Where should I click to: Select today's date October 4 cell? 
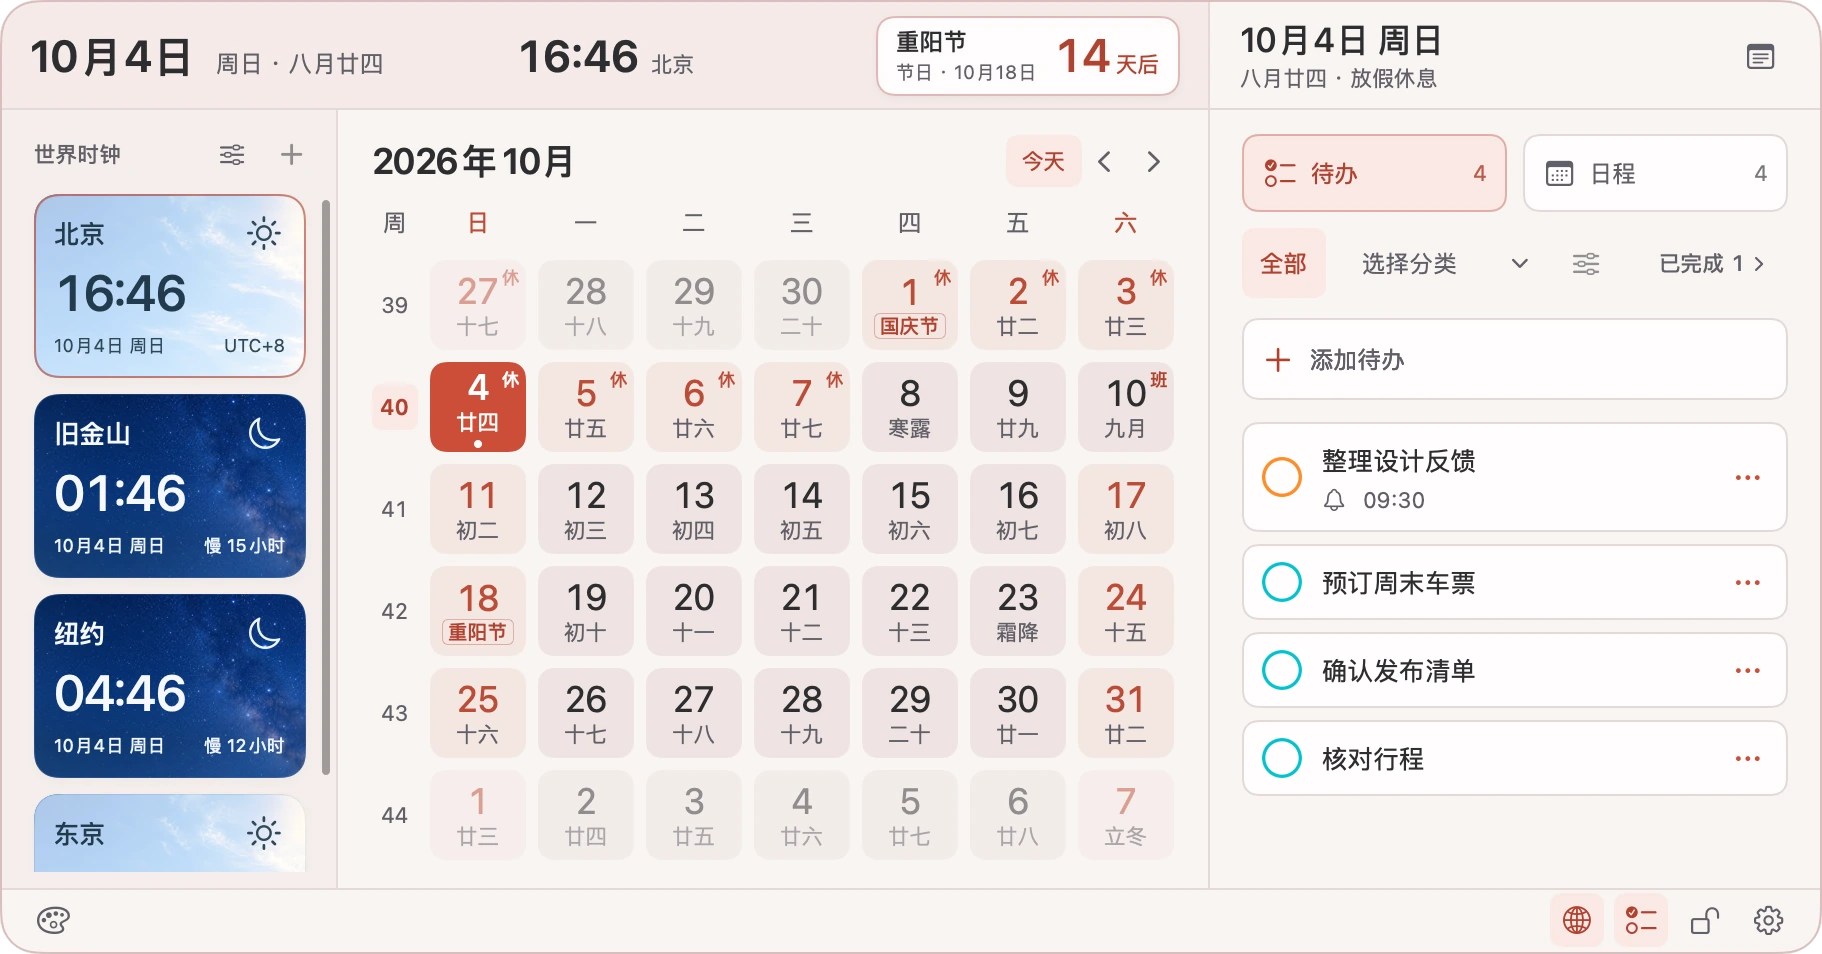pos(478,407)
